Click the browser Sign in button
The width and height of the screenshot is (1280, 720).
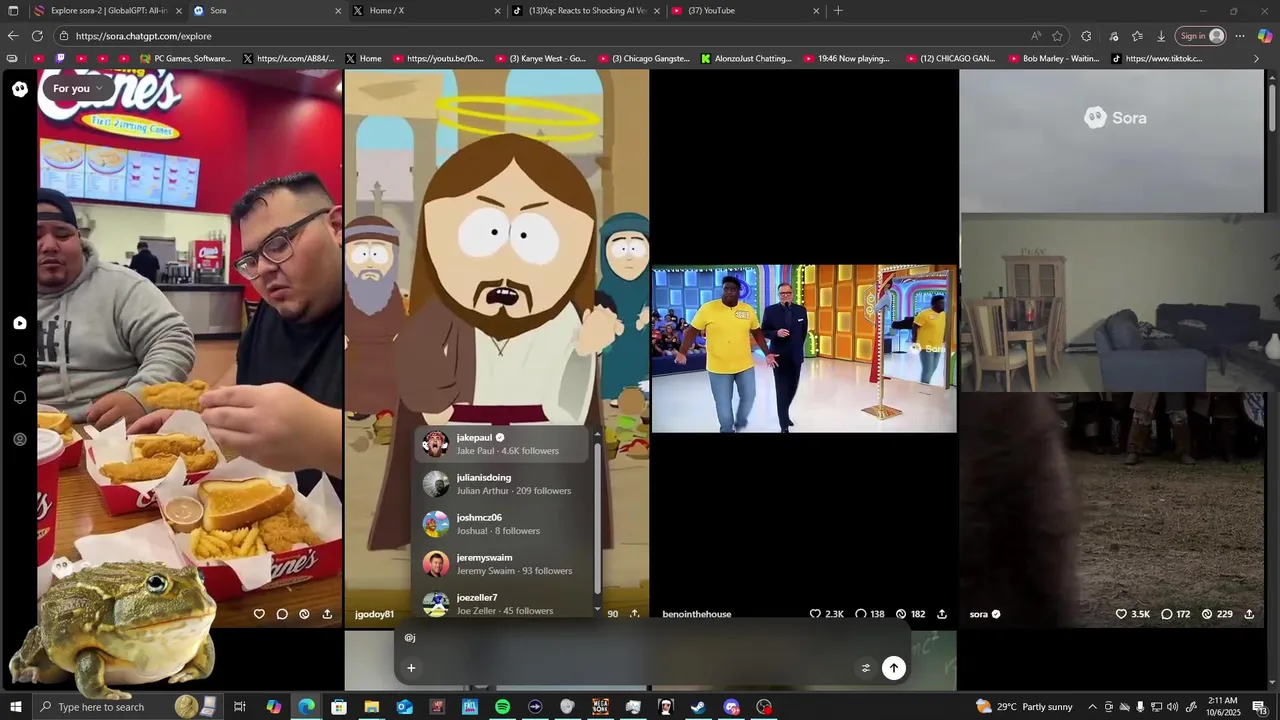(x=1201, y=36)
